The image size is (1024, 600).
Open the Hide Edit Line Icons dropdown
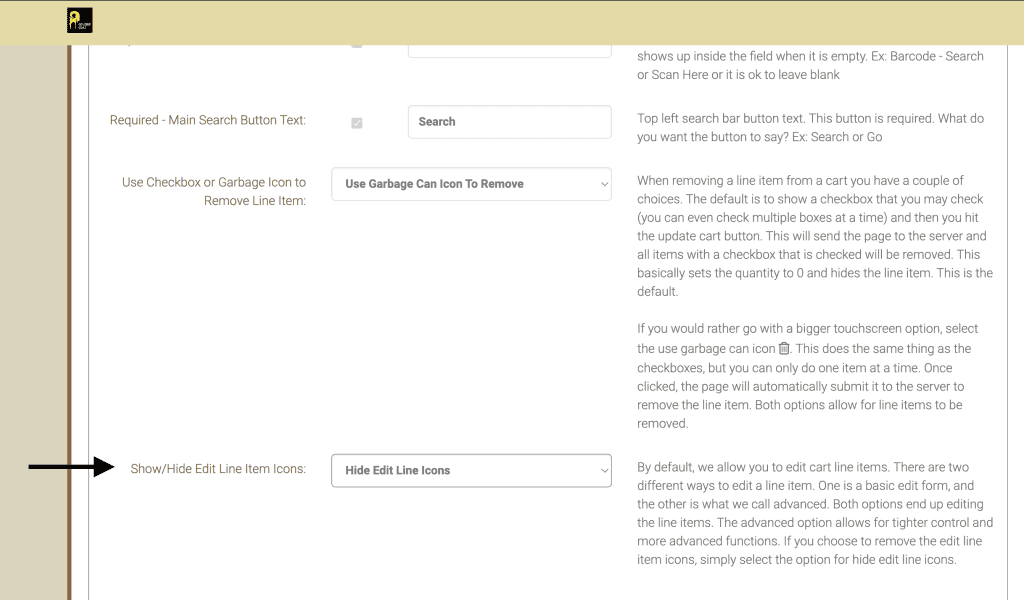(471, 471)
